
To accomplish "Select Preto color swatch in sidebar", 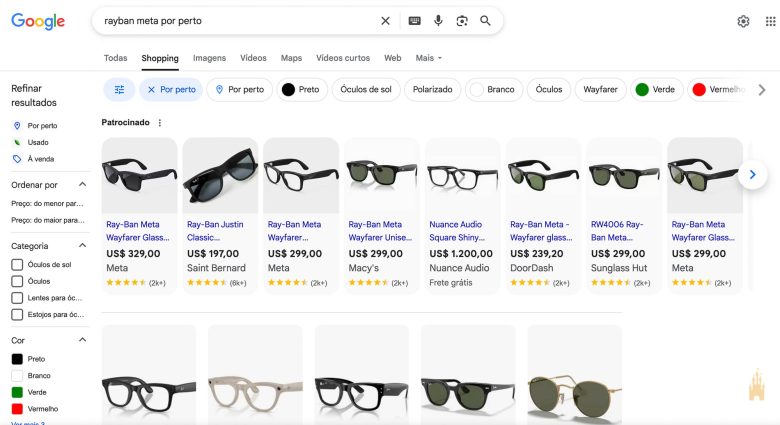I will click(17, 359).
